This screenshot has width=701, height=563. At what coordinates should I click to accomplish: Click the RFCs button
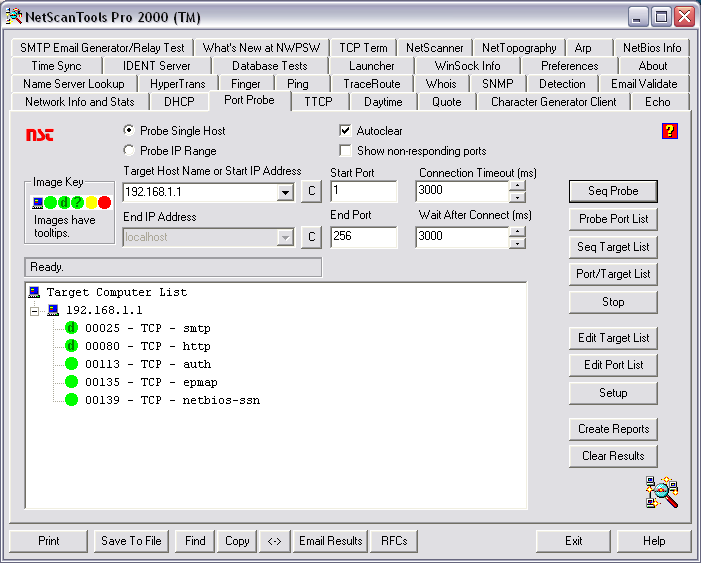(394, 541)
